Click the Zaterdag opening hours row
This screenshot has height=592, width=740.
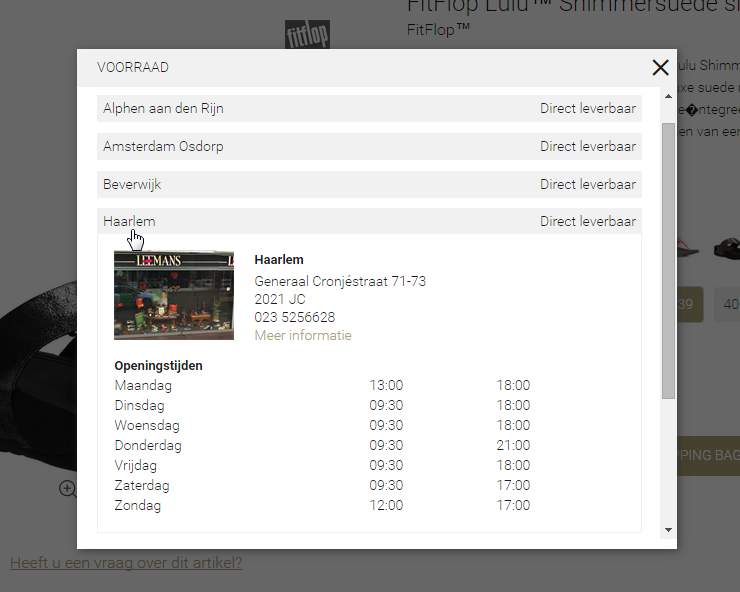(x=322, y=485)
